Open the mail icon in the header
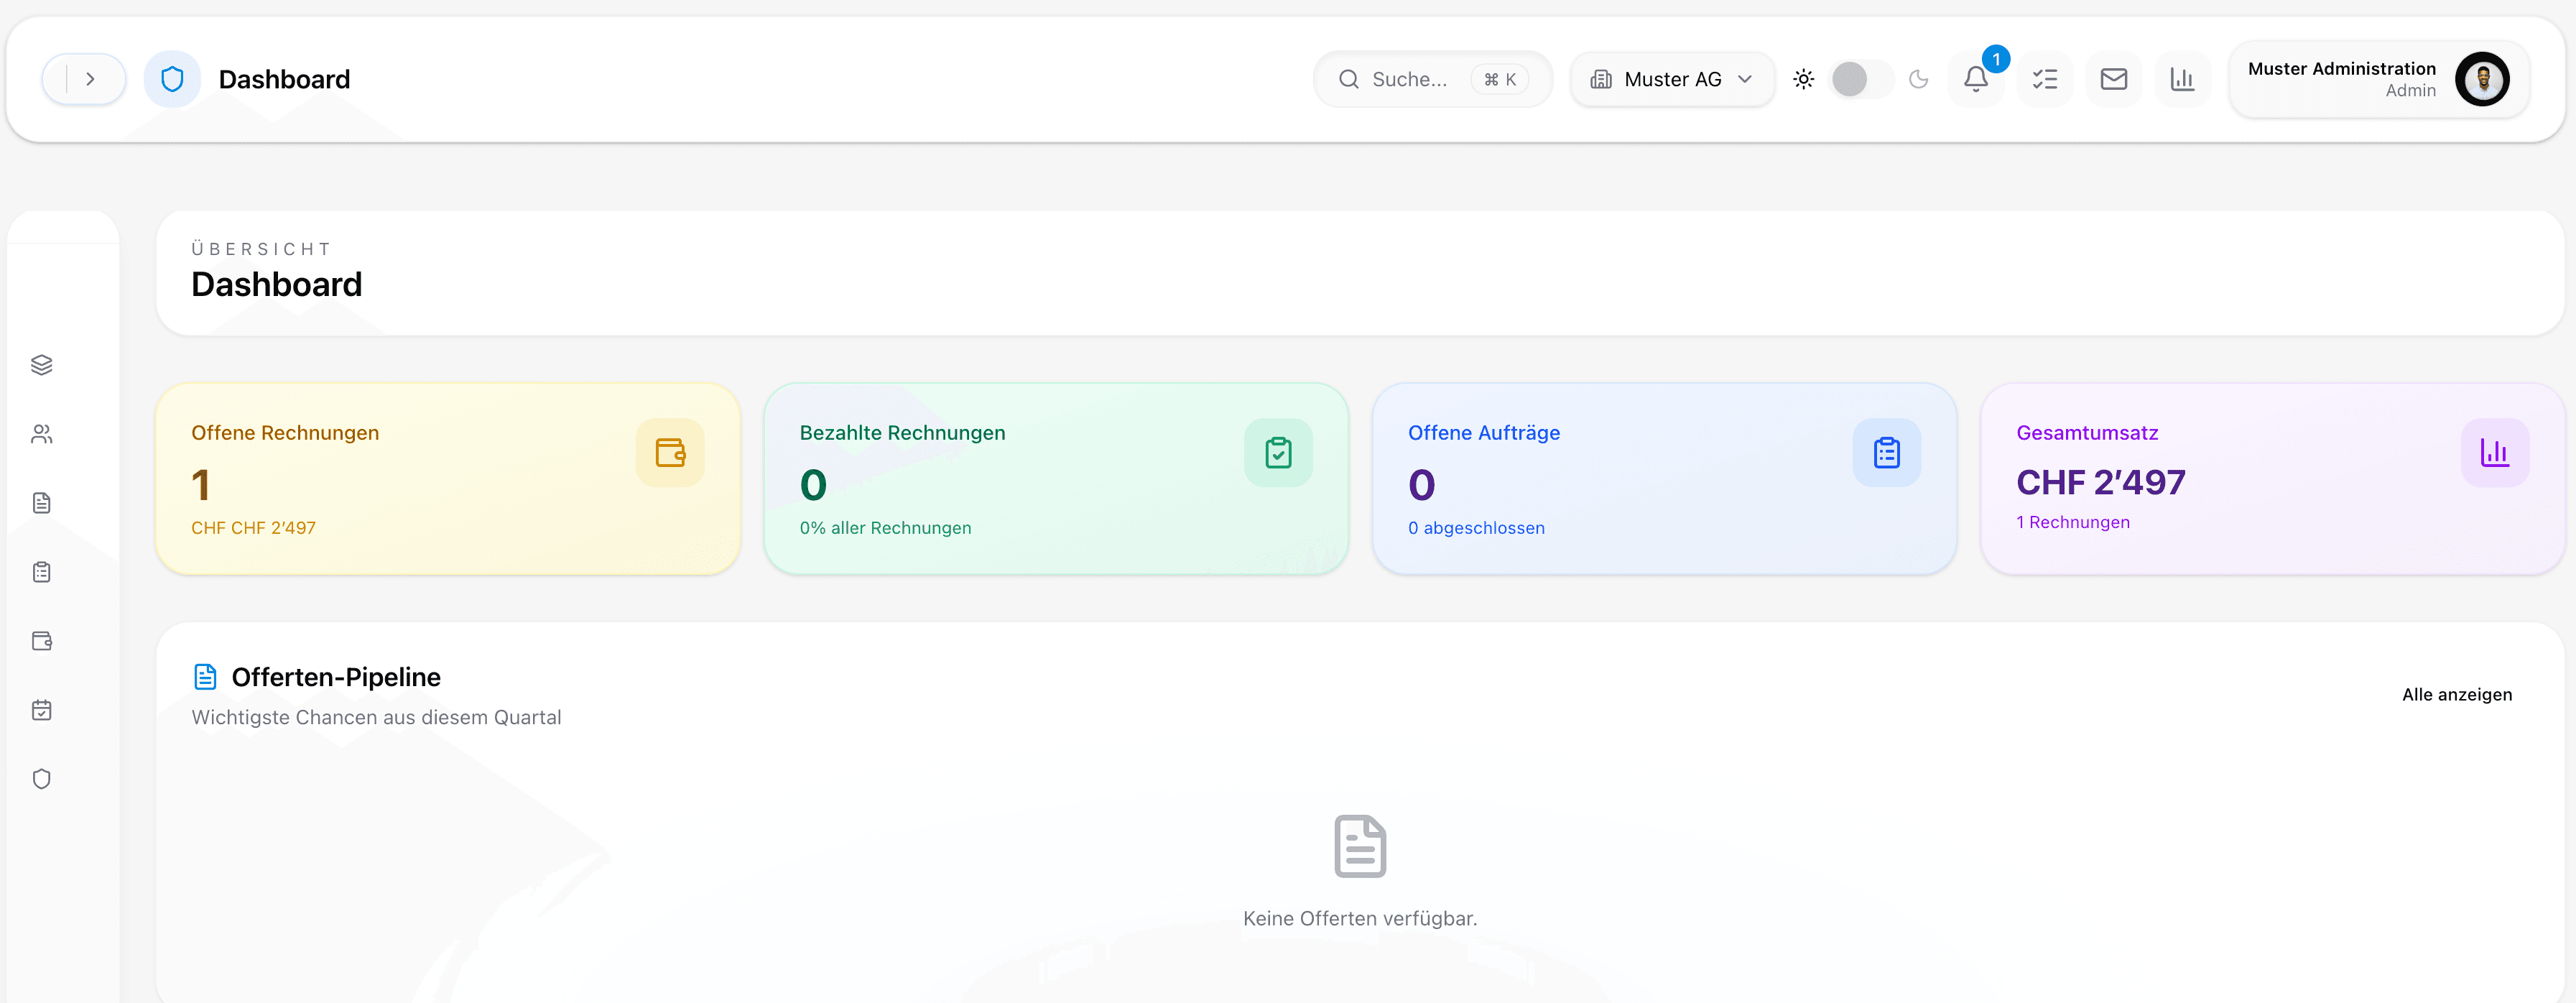Screen dimensions: 2576x1003 (2113, 79)
